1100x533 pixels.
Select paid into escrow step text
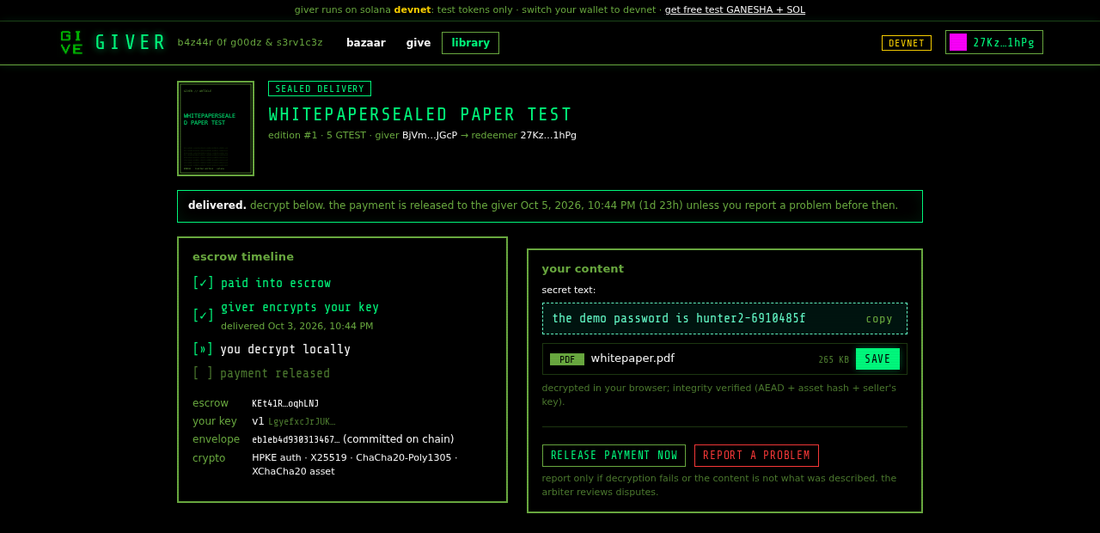pos(276,283)
